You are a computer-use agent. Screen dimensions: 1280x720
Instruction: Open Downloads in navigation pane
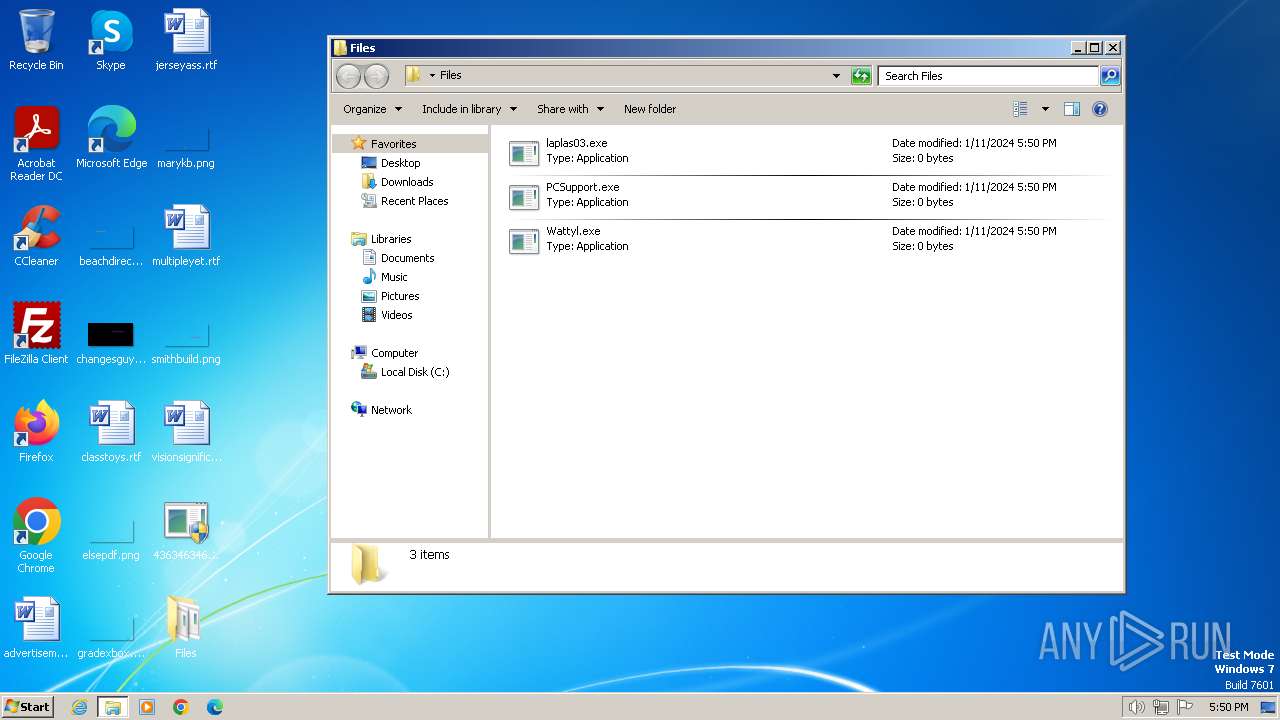tap(407, 182)
